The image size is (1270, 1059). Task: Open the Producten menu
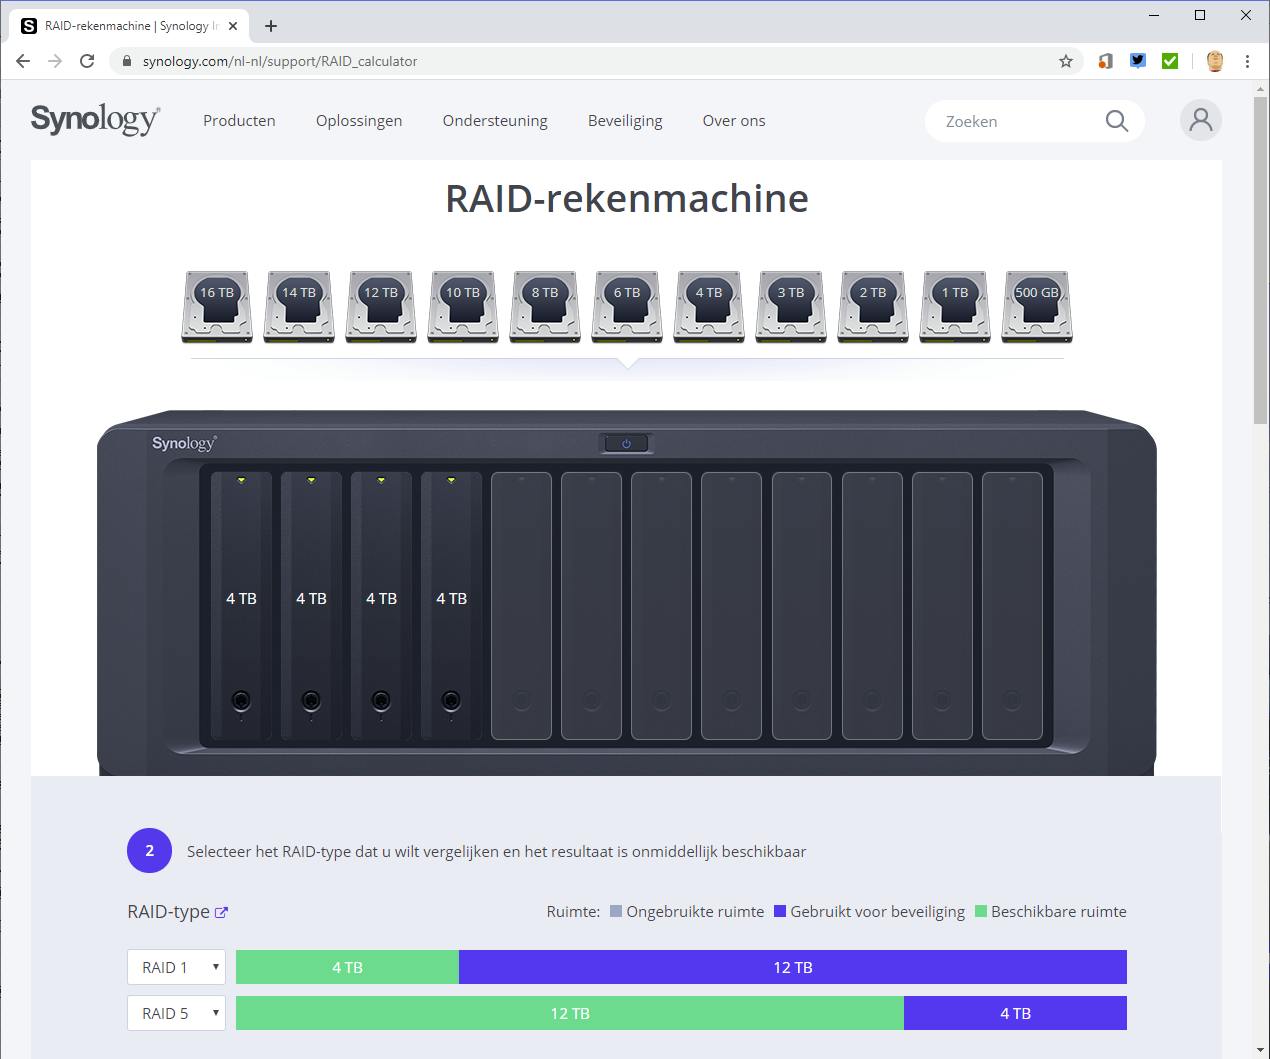pyautogui.click(x=239, y=120)
